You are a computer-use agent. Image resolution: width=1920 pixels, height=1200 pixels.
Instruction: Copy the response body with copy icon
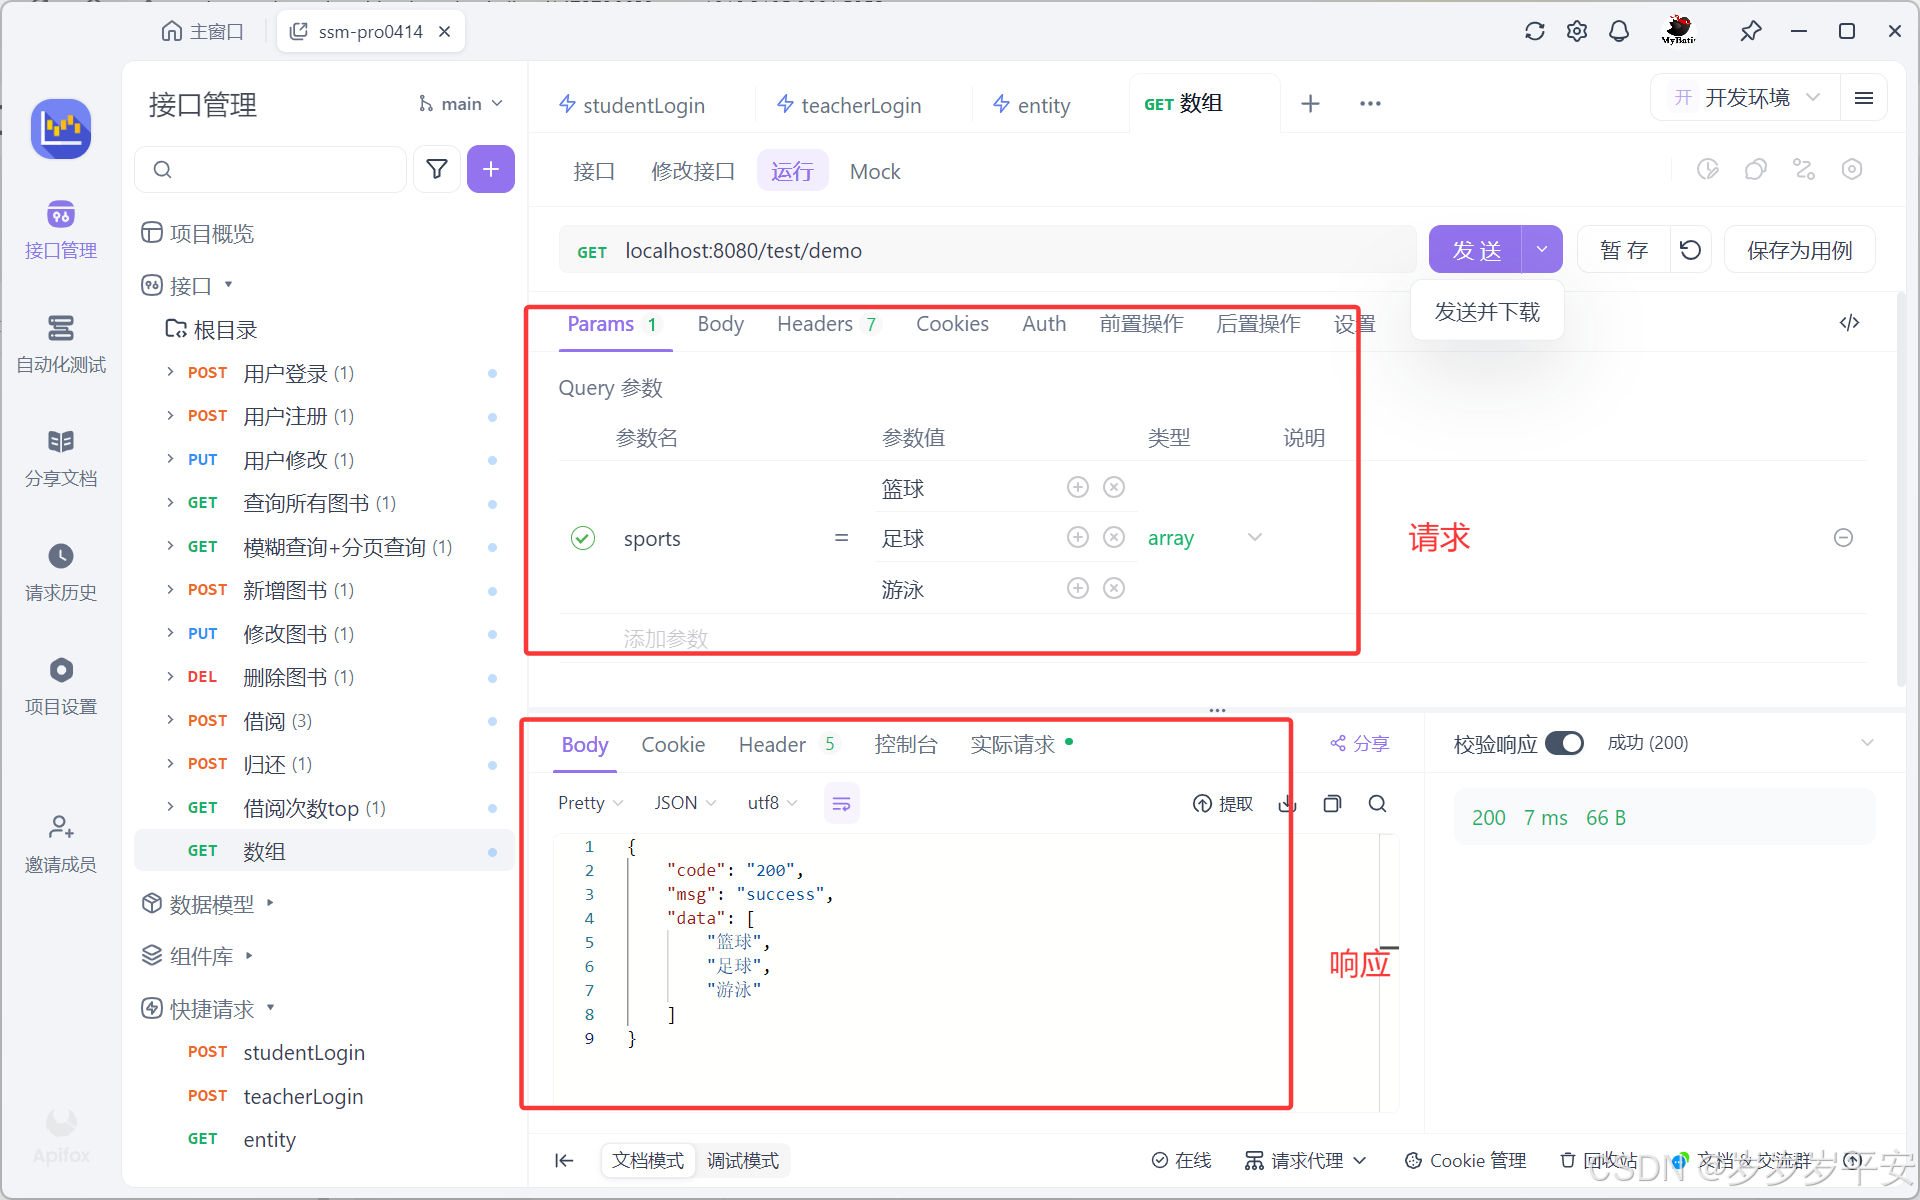[1332, 804]
